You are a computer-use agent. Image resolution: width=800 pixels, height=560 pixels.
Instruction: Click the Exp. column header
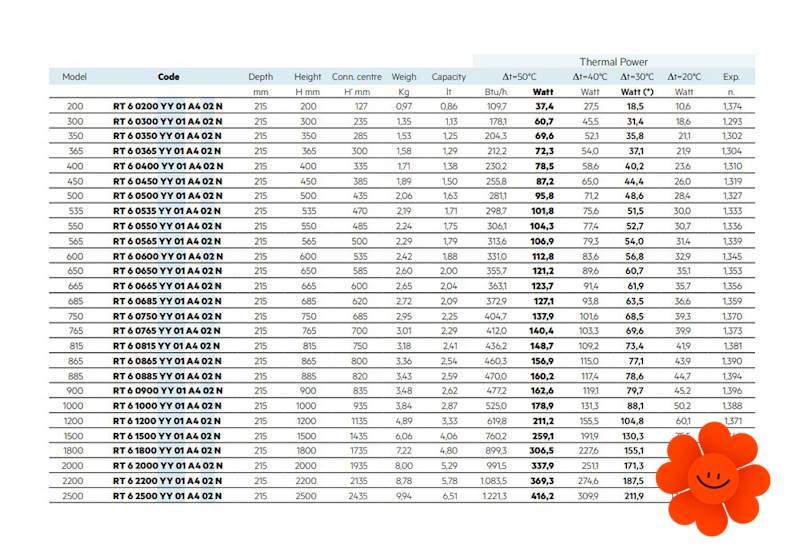pyautogui.click(x=732, y=77)
